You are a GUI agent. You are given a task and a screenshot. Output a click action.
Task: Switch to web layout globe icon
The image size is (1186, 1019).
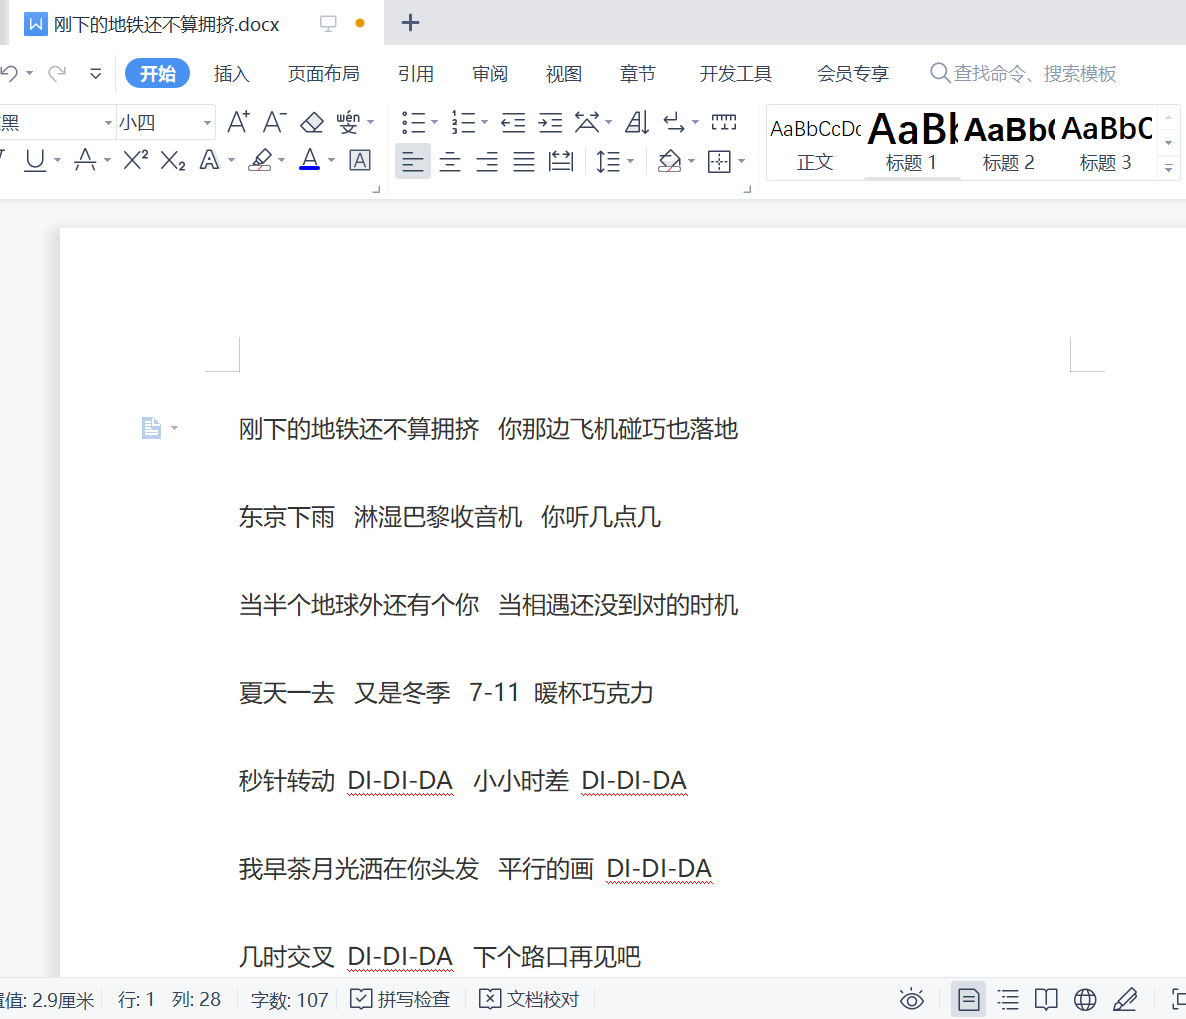pyautogui.click(x=1085, y=999)
